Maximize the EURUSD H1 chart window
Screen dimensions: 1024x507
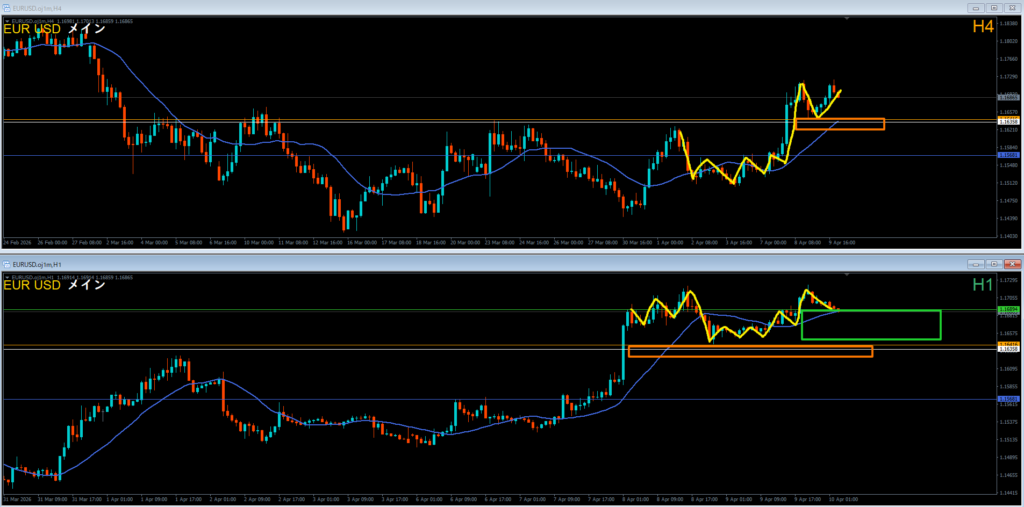click(x=992, y=263)
